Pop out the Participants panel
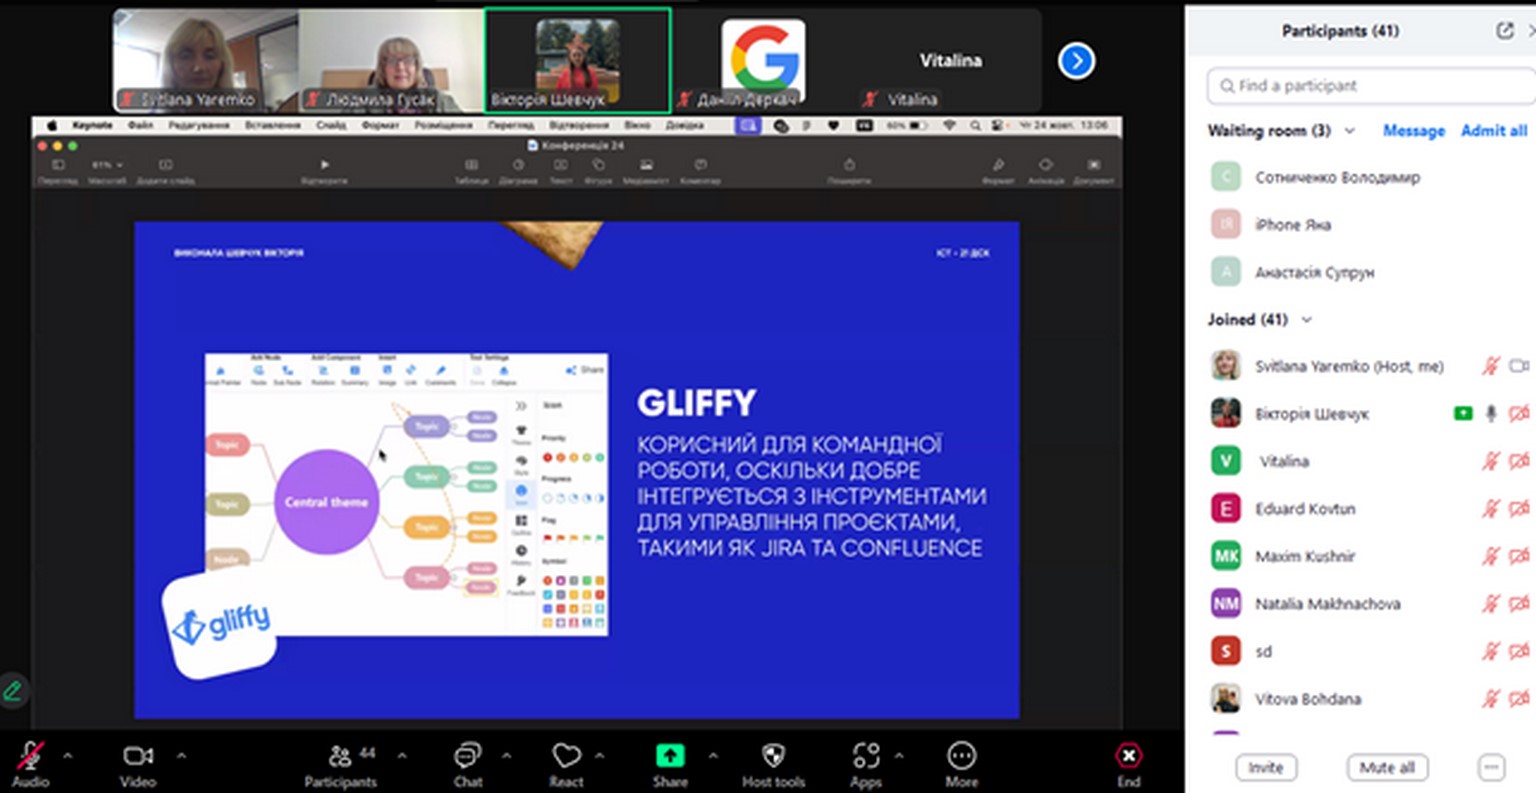This screenshot has height=793, width=1536. click(x=1504, y=31)
